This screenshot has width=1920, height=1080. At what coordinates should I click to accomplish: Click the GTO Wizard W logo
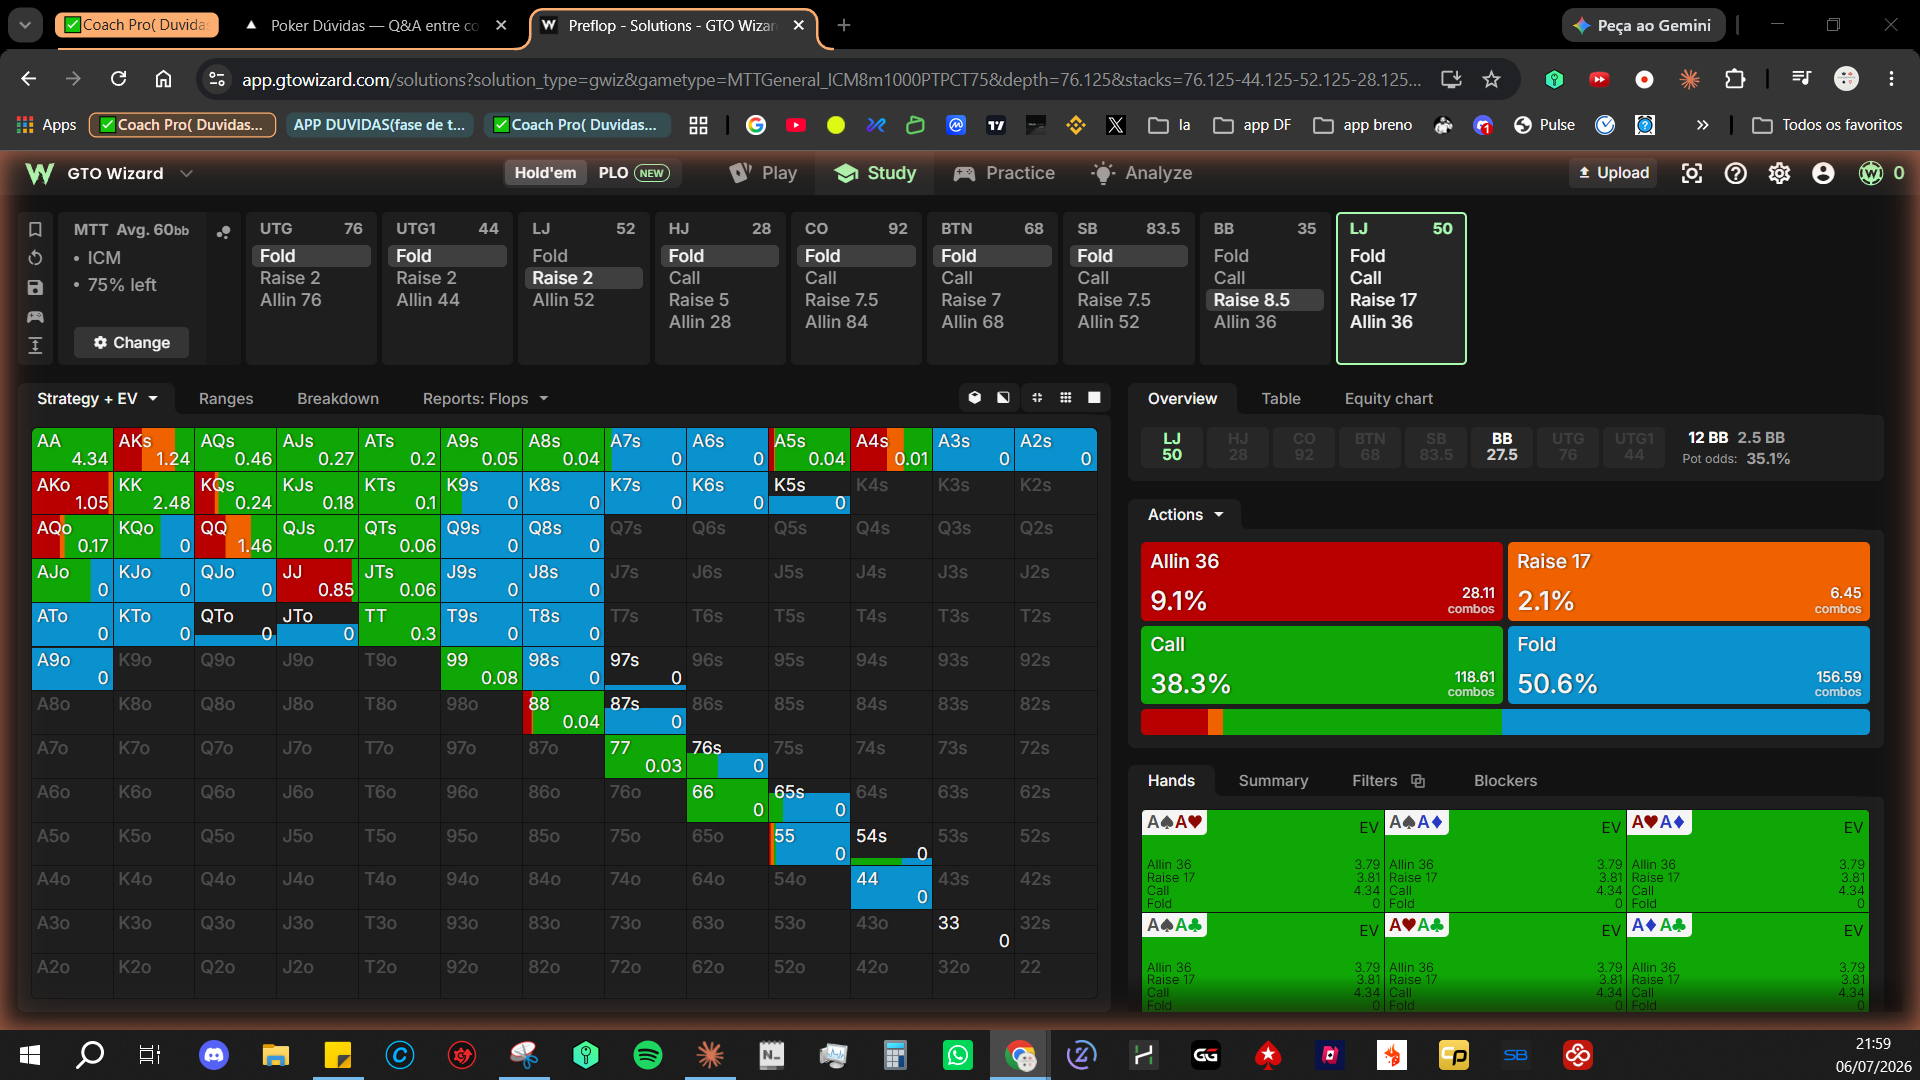click(40, 174)
